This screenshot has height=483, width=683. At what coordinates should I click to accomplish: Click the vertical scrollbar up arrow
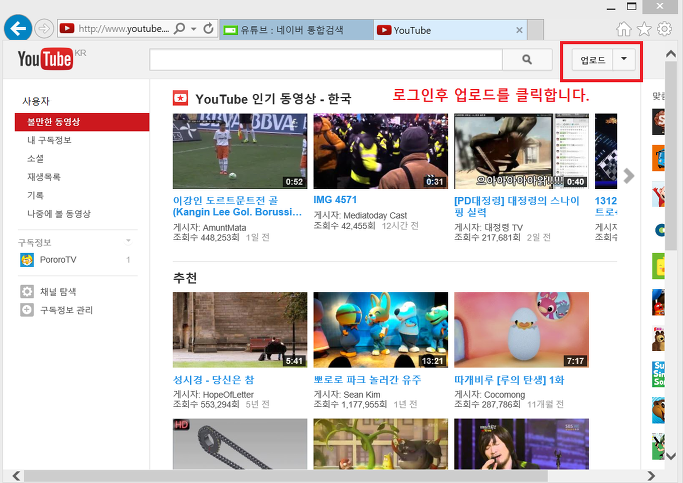click(x=671, y=54)
